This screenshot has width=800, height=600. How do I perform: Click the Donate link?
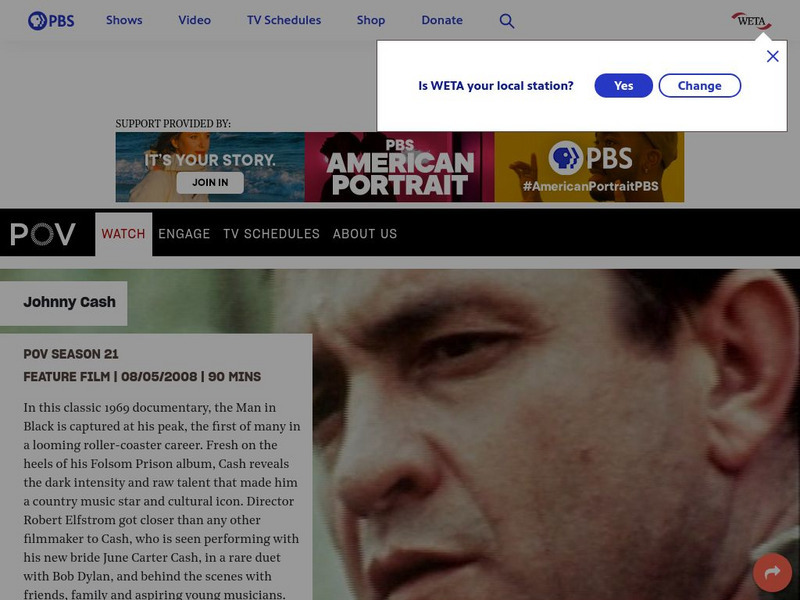442,20
